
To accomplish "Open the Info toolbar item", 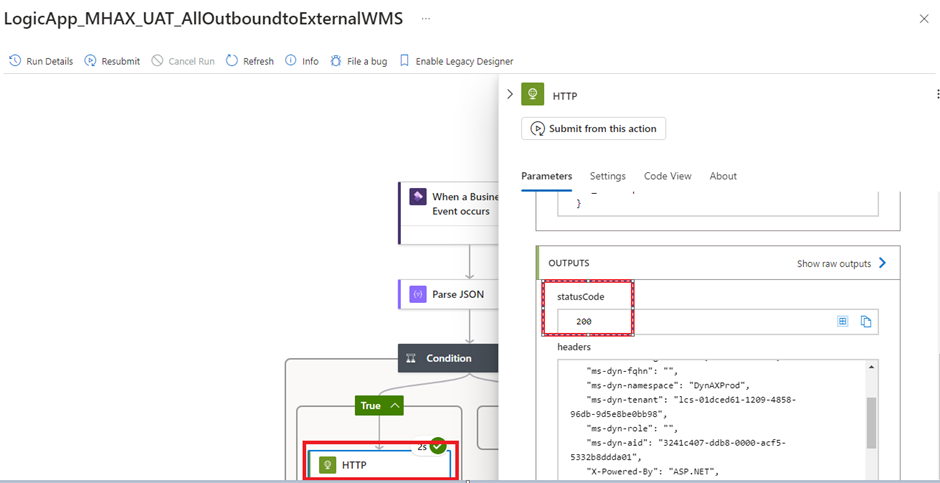I will [x=302, y=61].
